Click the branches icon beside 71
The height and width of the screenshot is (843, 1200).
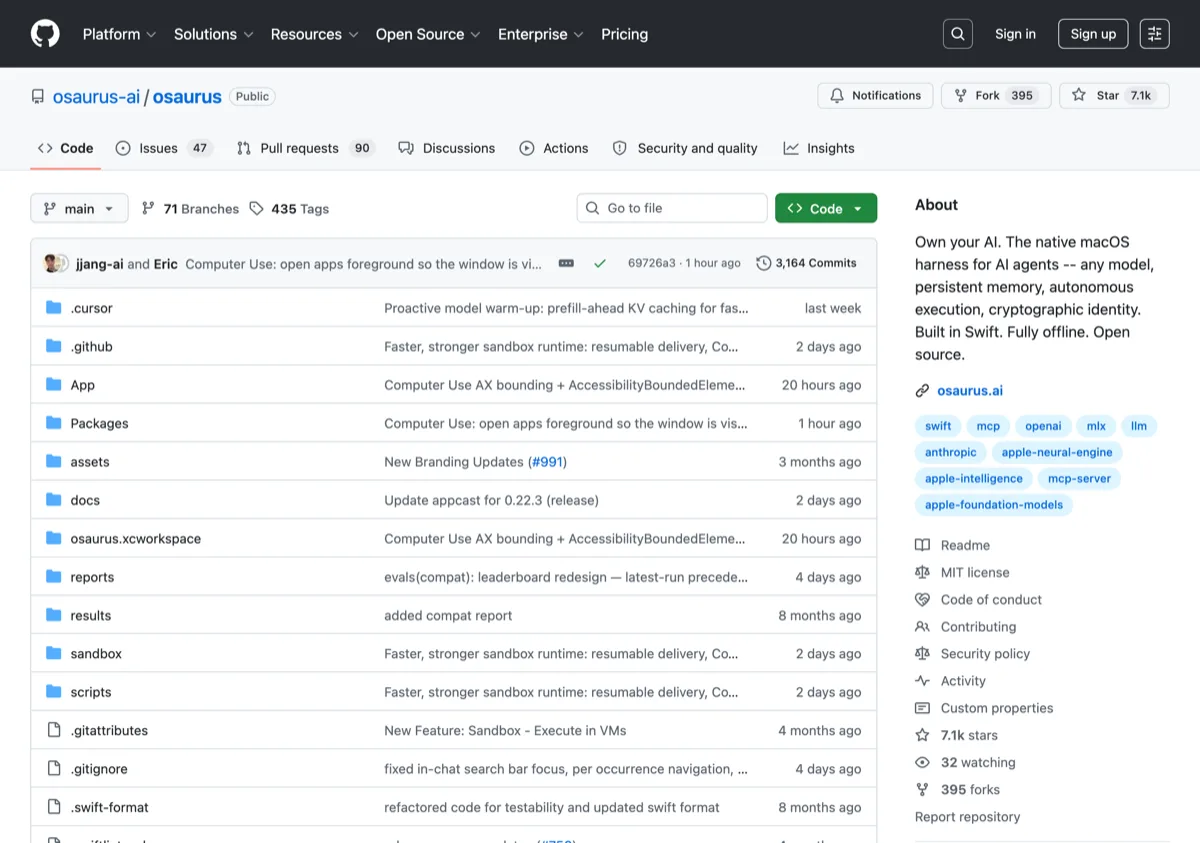(148, 208)
